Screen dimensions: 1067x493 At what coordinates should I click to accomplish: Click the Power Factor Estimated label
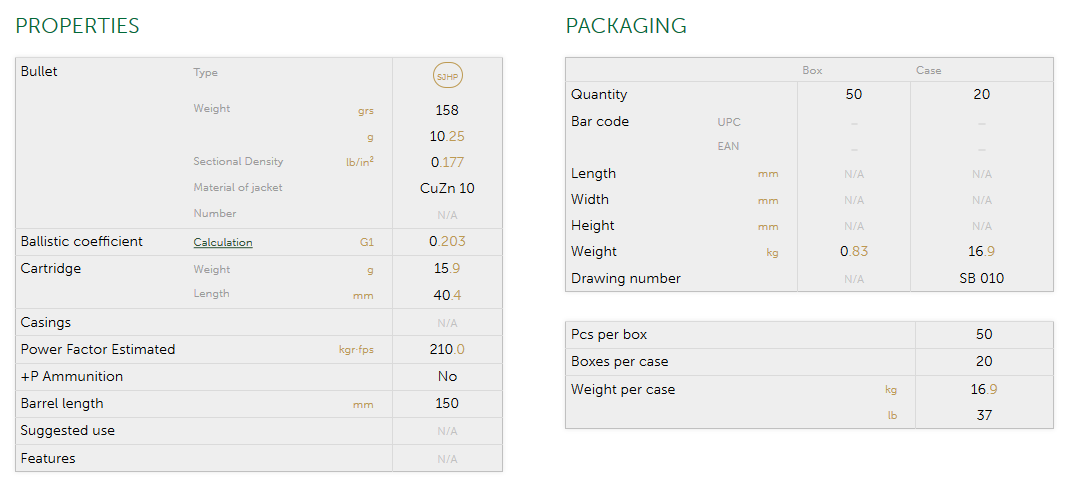click(98, 350)
